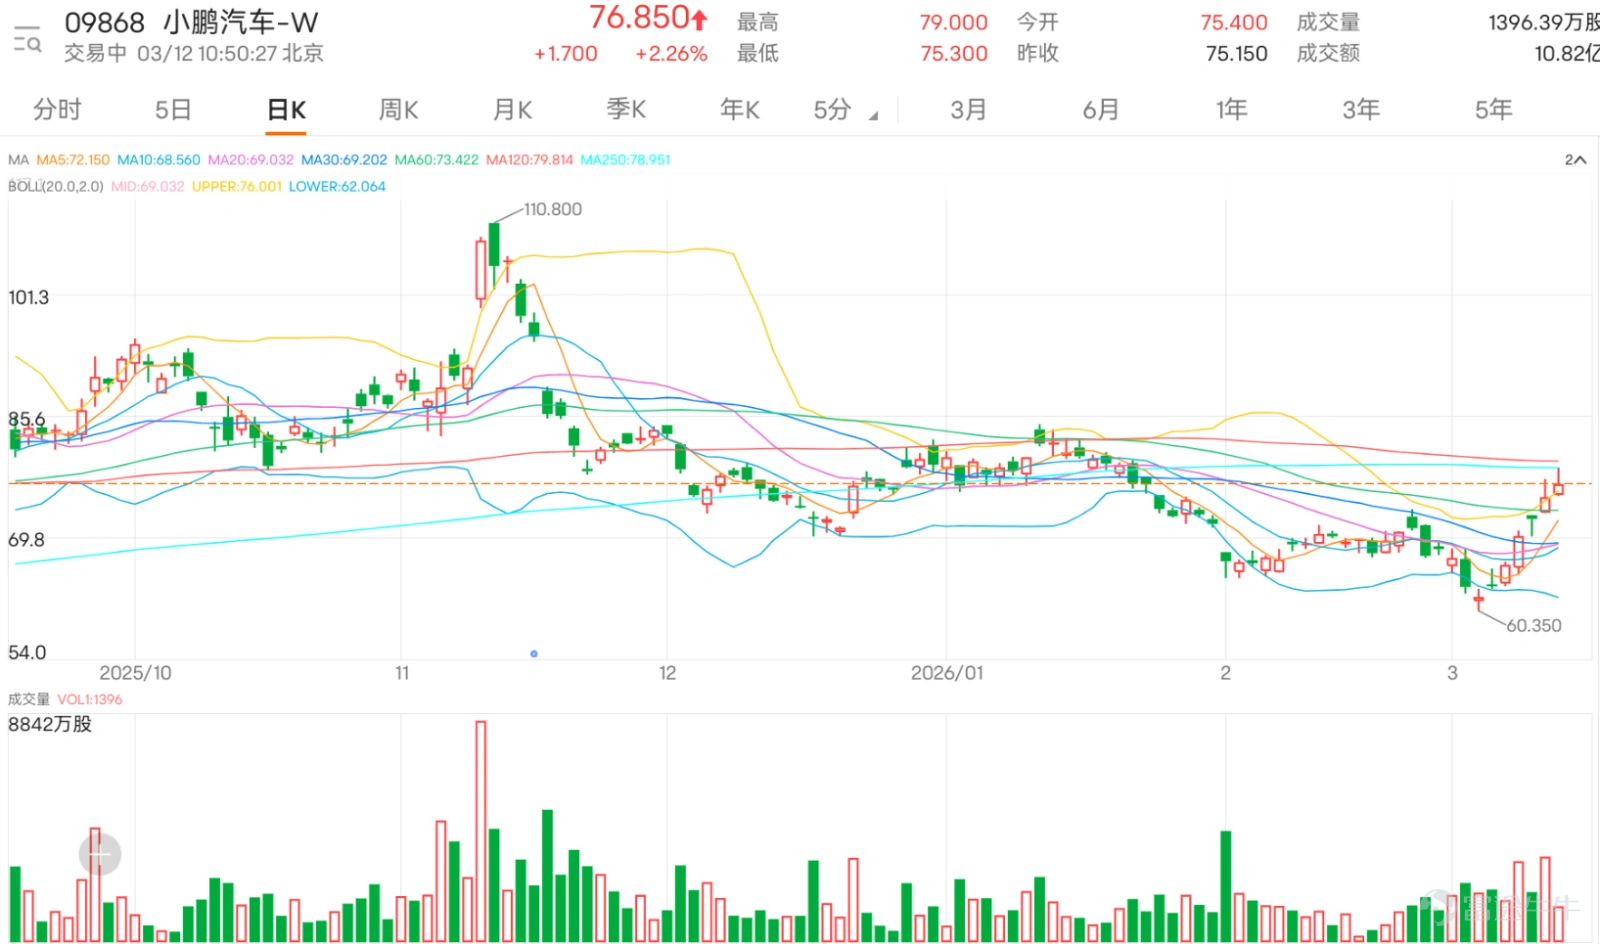The width and height of the screenshot is (1600, 944).
Task: Click the MA5:72.150 indicator label
Action: click(x=73, y=160)
